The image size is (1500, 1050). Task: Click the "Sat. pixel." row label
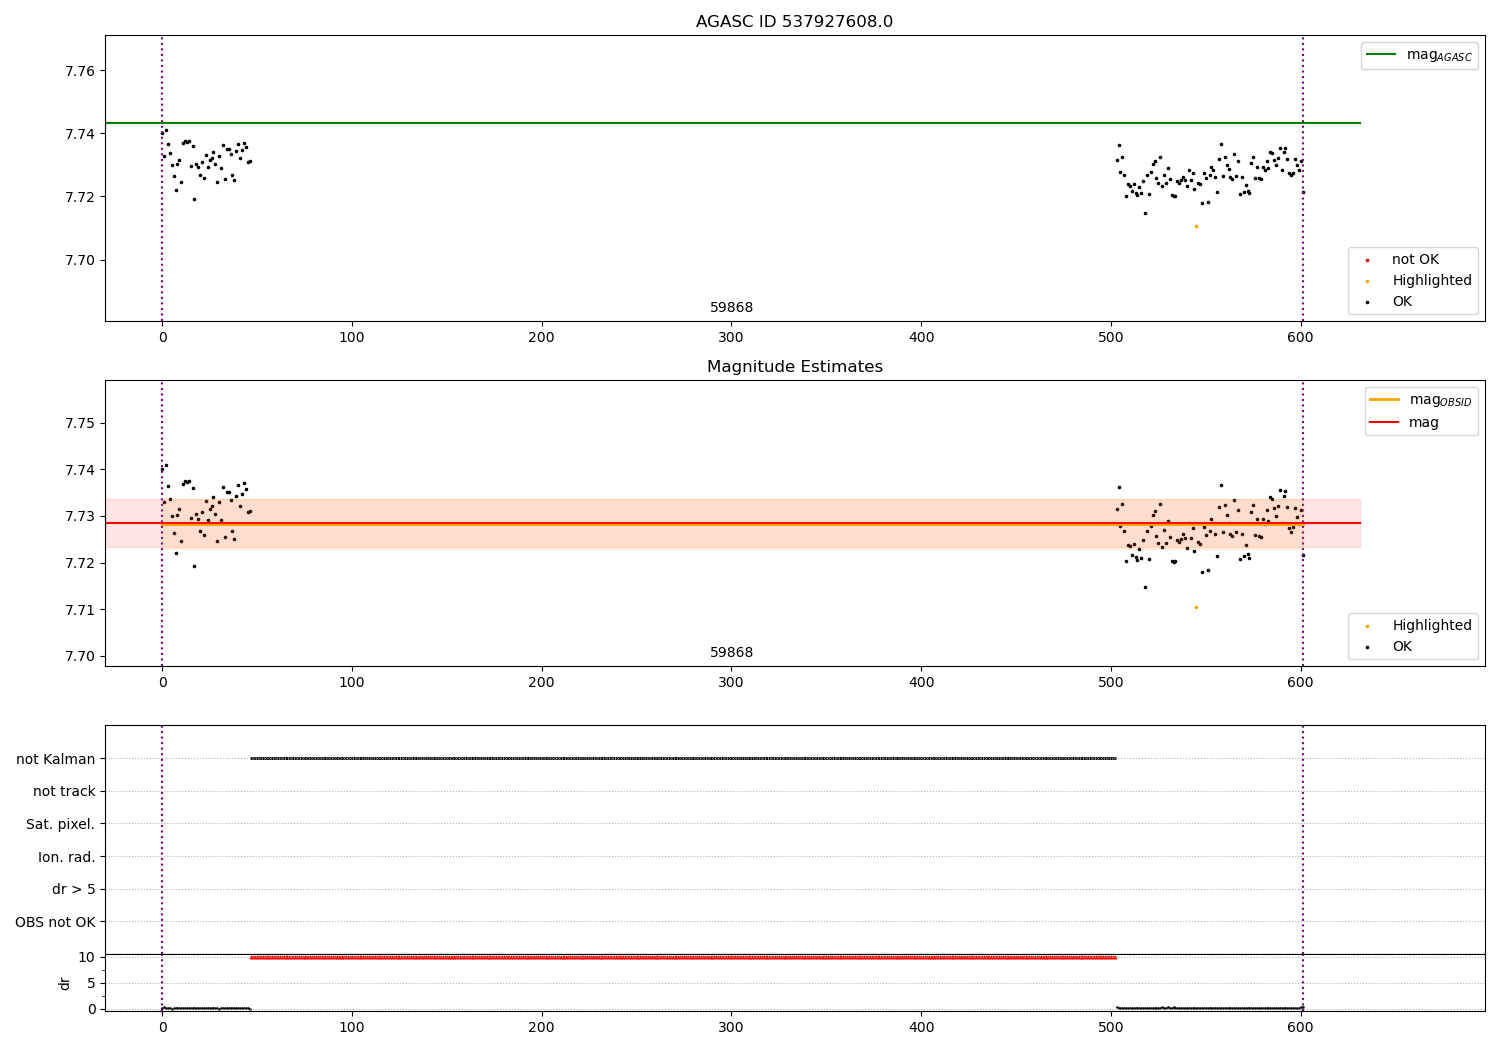pyautogui.click(x=60, y=824)
